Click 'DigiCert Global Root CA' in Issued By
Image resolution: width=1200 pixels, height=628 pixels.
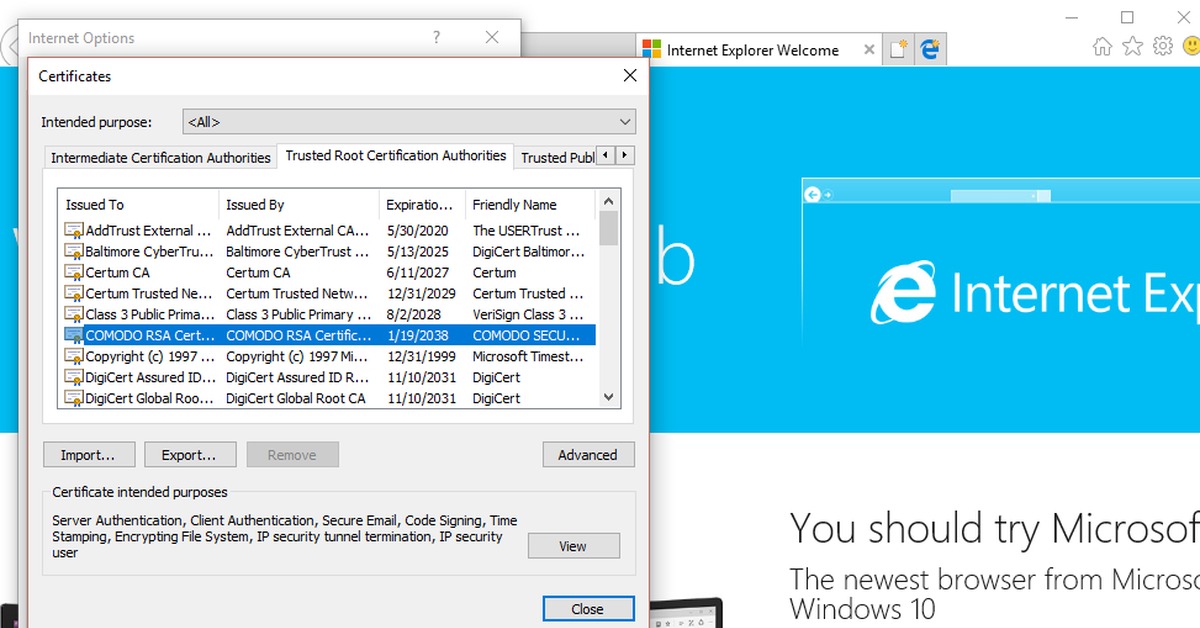tap(296, 398)
